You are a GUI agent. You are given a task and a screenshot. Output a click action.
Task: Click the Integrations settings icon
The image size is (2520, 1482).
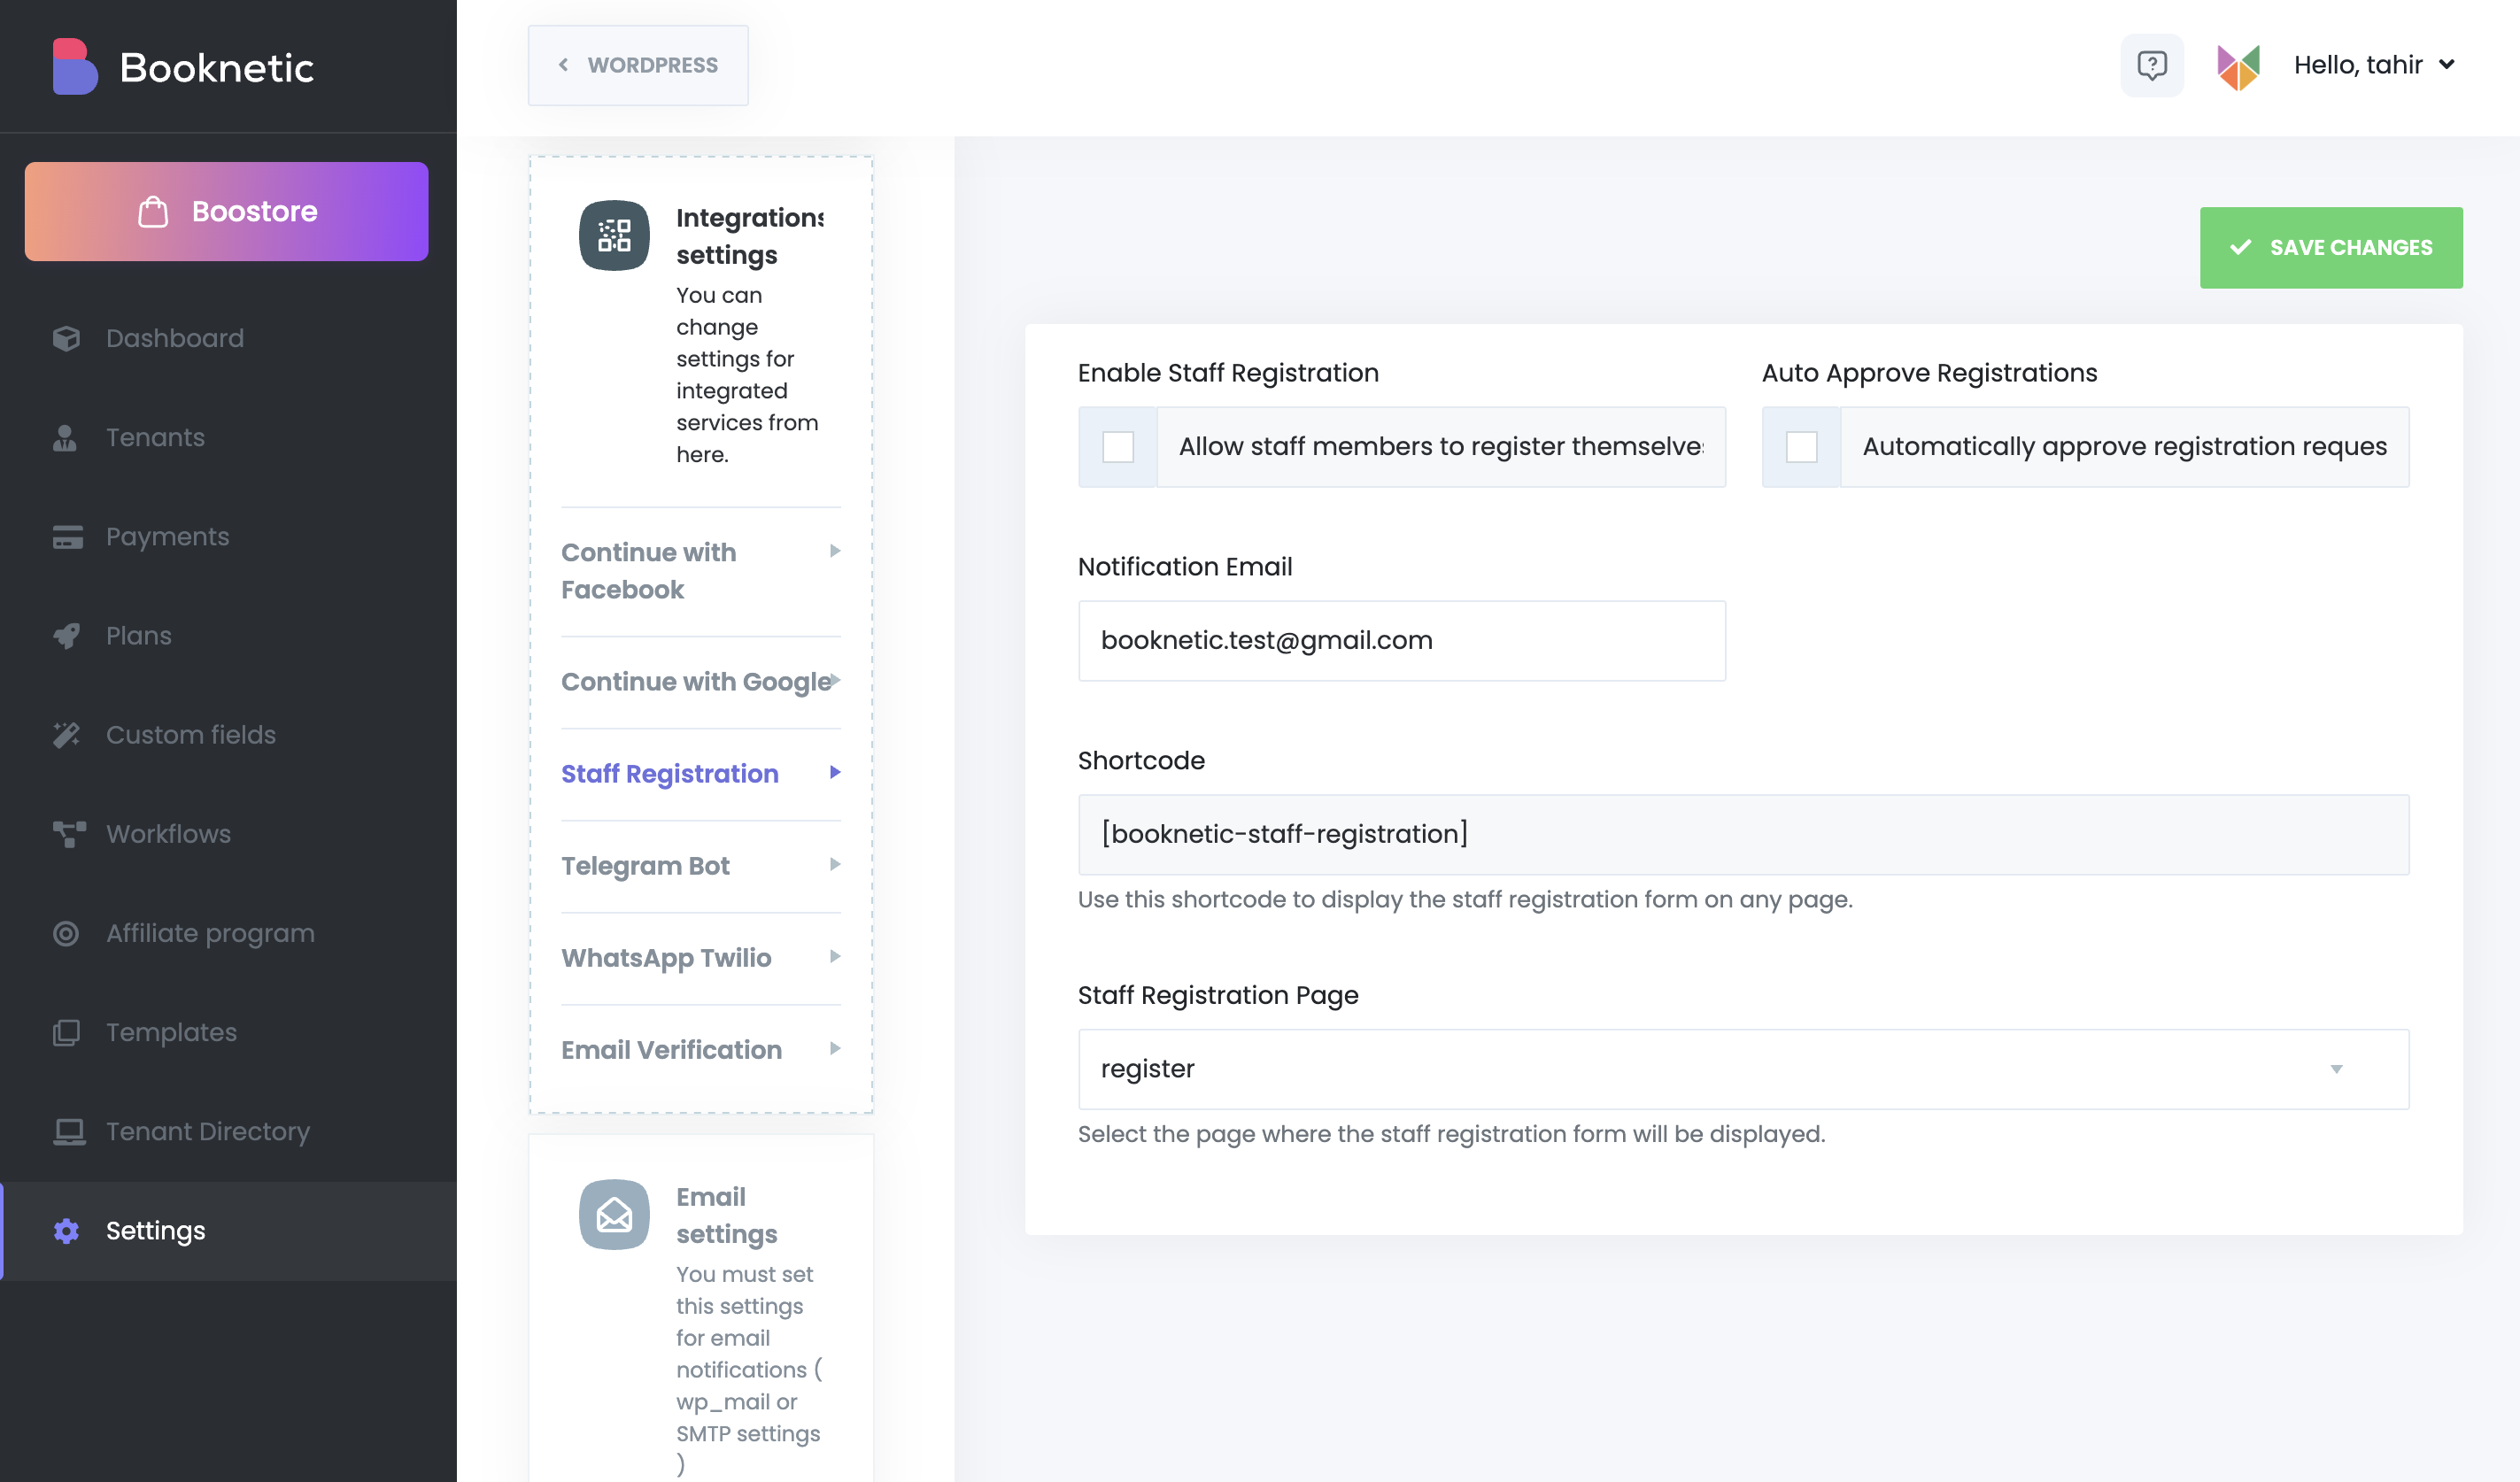614,236
